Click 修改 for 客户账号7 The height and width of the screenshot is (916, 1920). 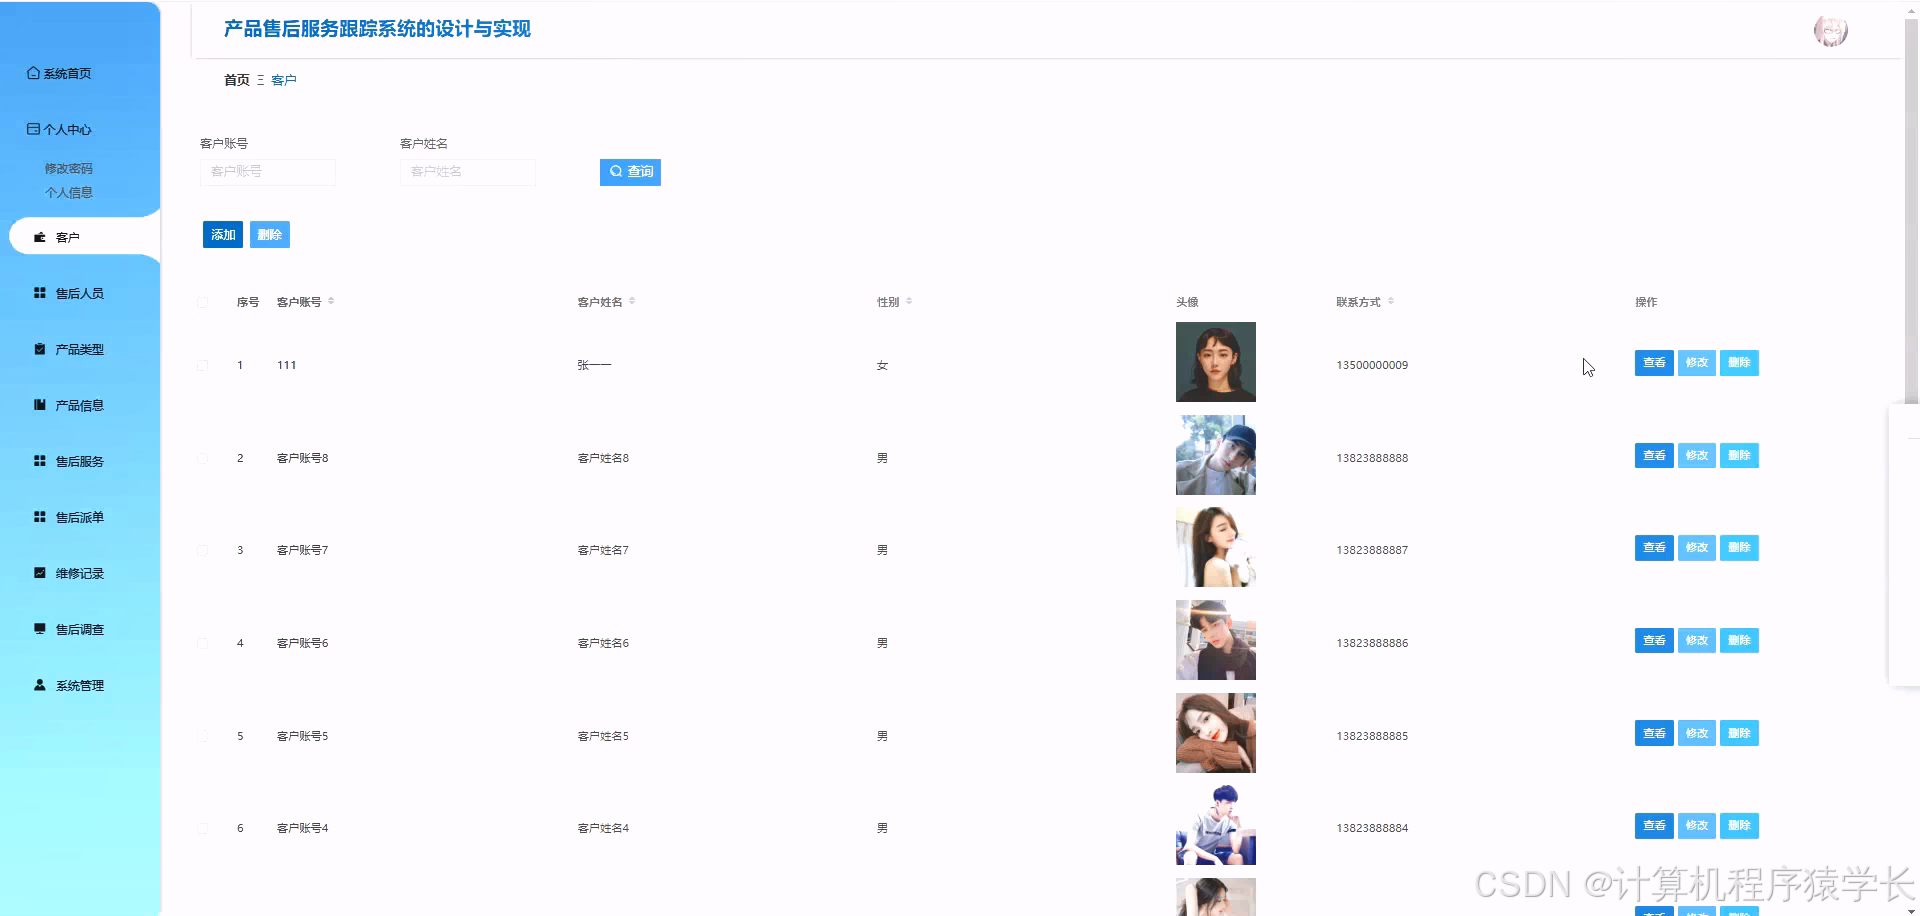click(x=1696, y=548)
